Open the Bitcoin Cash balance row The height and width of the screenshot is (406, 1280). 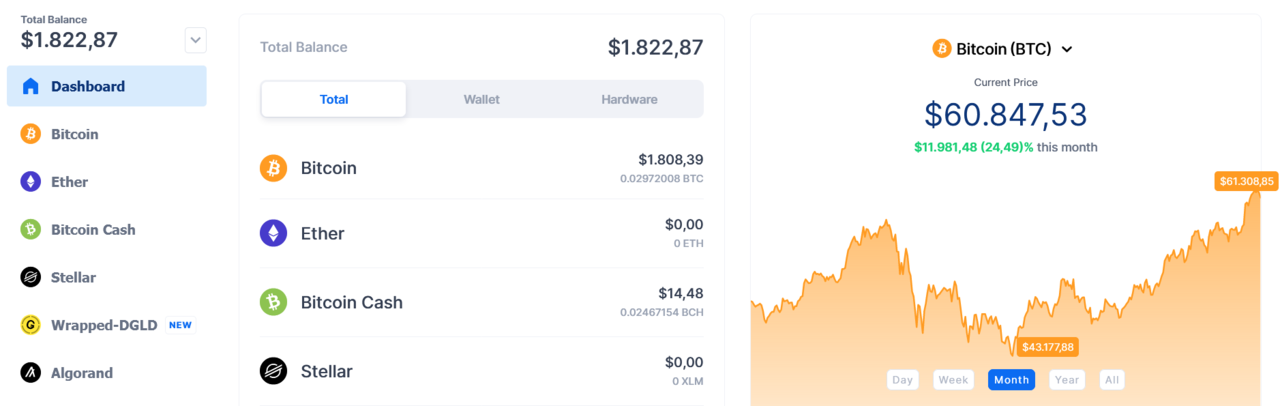[481, 302]
